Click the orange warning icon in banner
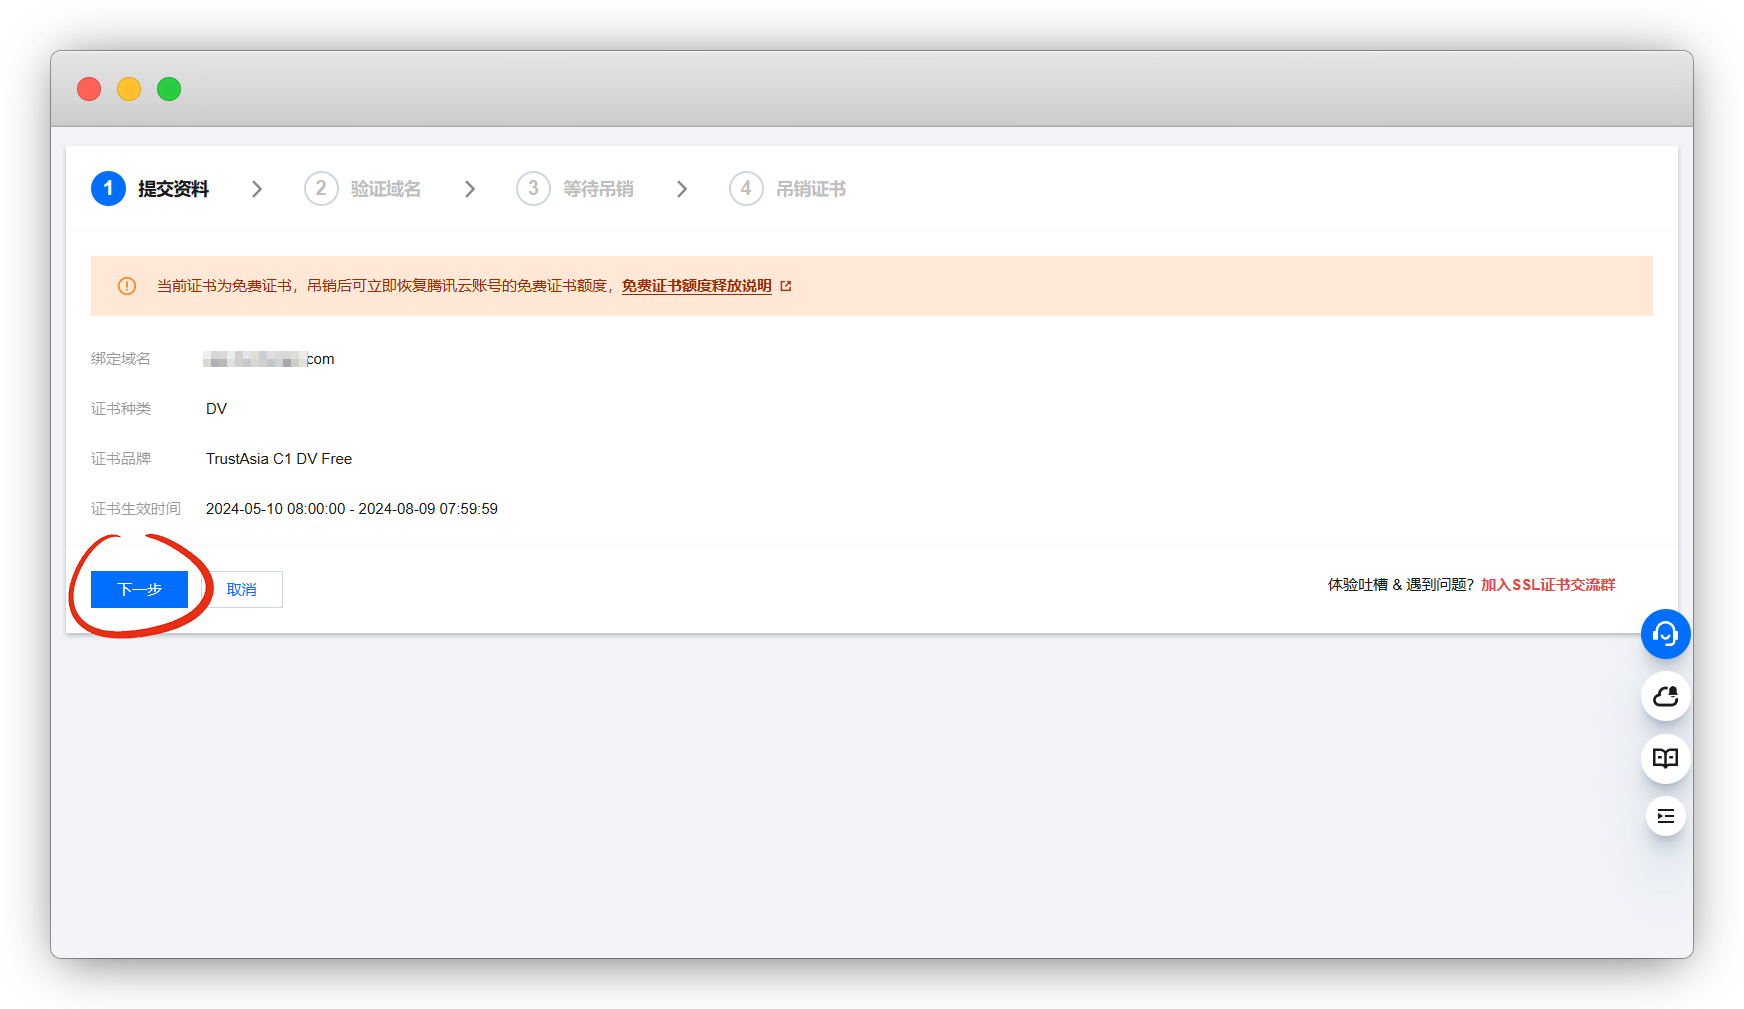The height and width of the screenshot is (1009, 1744). (127, 286)
